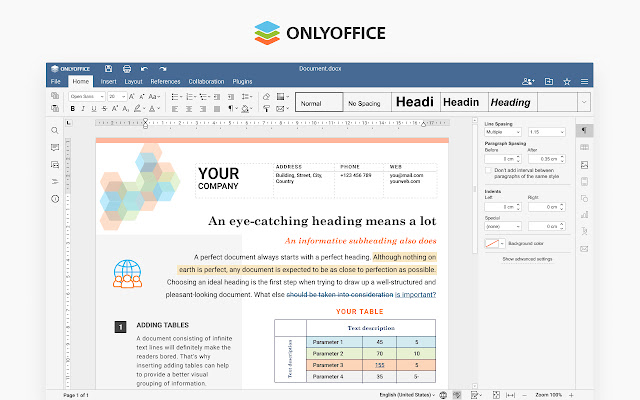The width and height of the screenshot is (640, 400).
Task: Zoom in with the plus icon
Action: pyautogui.click(x=571, y=395)
